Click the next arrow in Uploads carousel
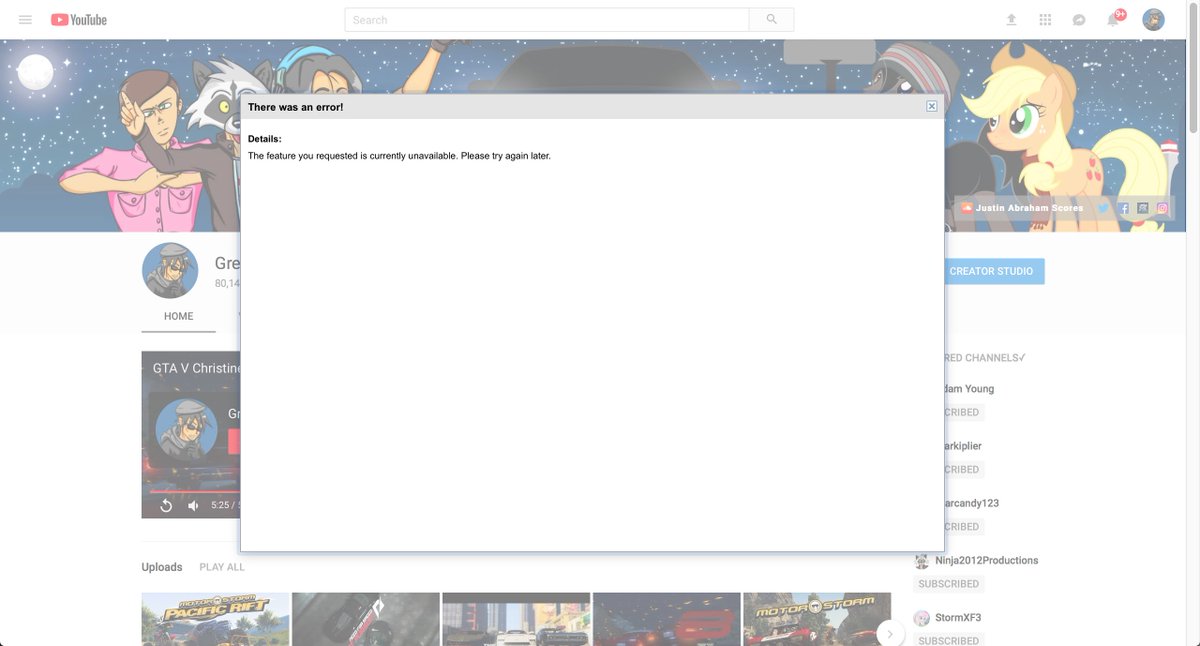The width and height of the screenshot is (1200, 646). 890,634
